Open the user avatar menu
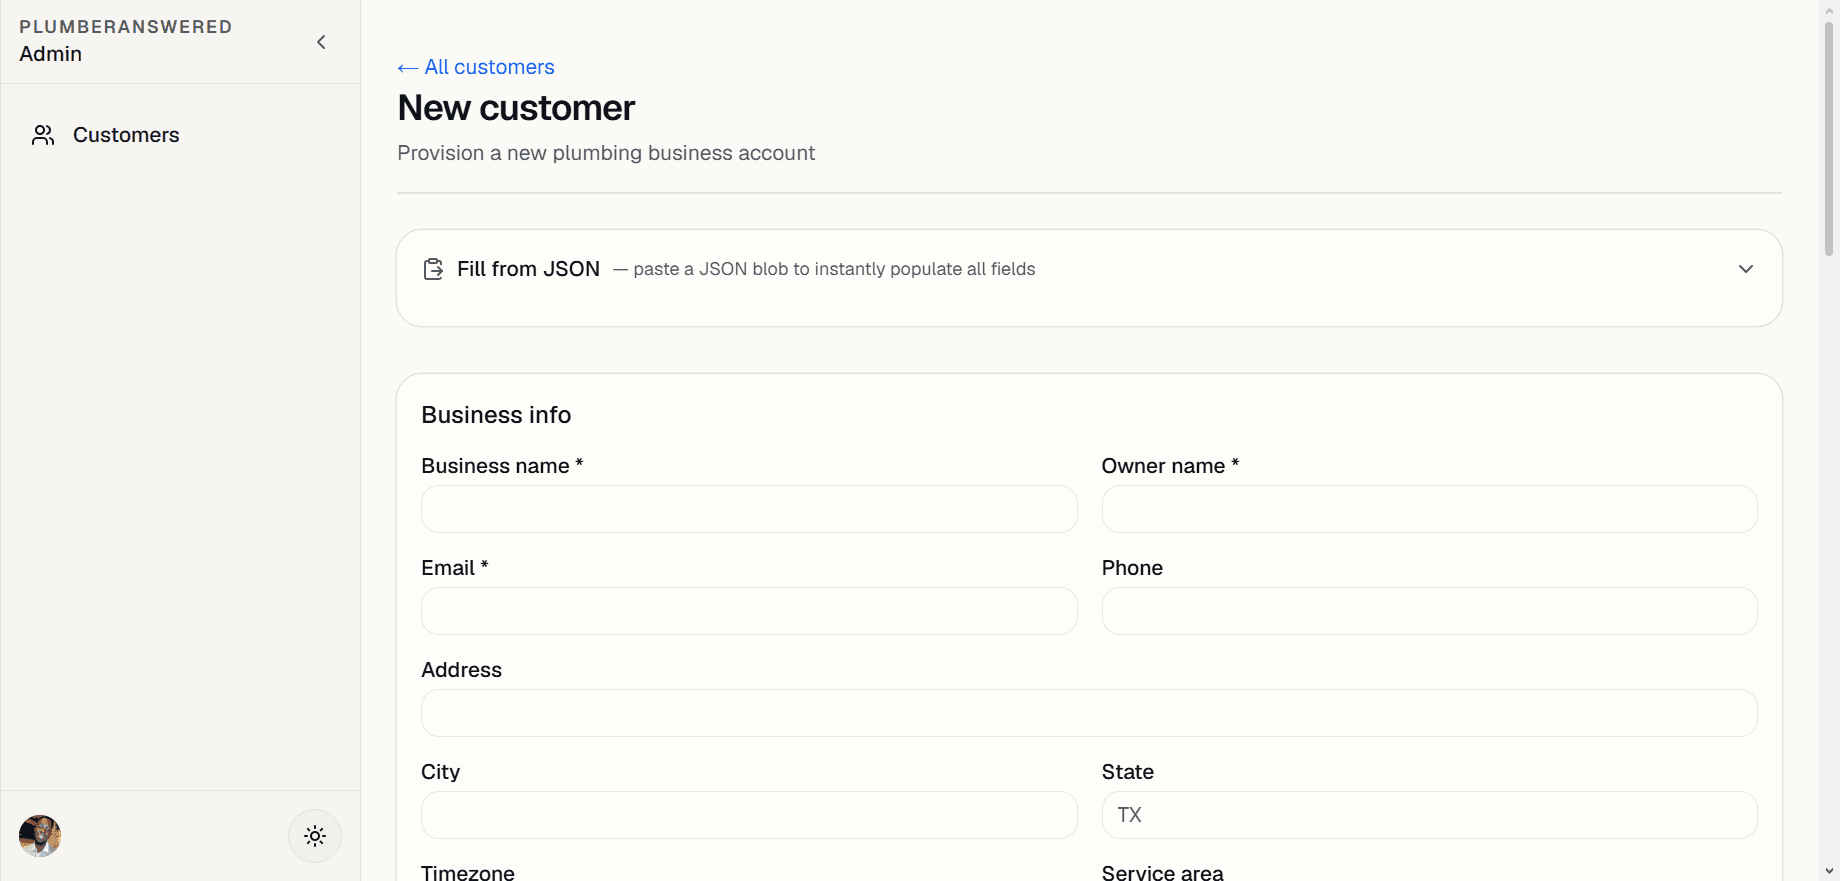Viewport: 1840px width, 881px height. (x=40, y=836)
